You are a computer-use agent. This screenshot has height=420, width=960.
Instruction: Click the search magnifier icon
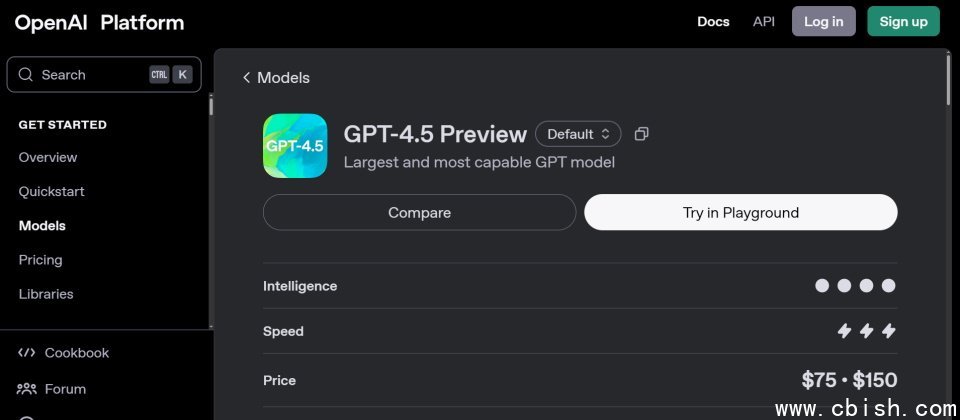point(25,75)
